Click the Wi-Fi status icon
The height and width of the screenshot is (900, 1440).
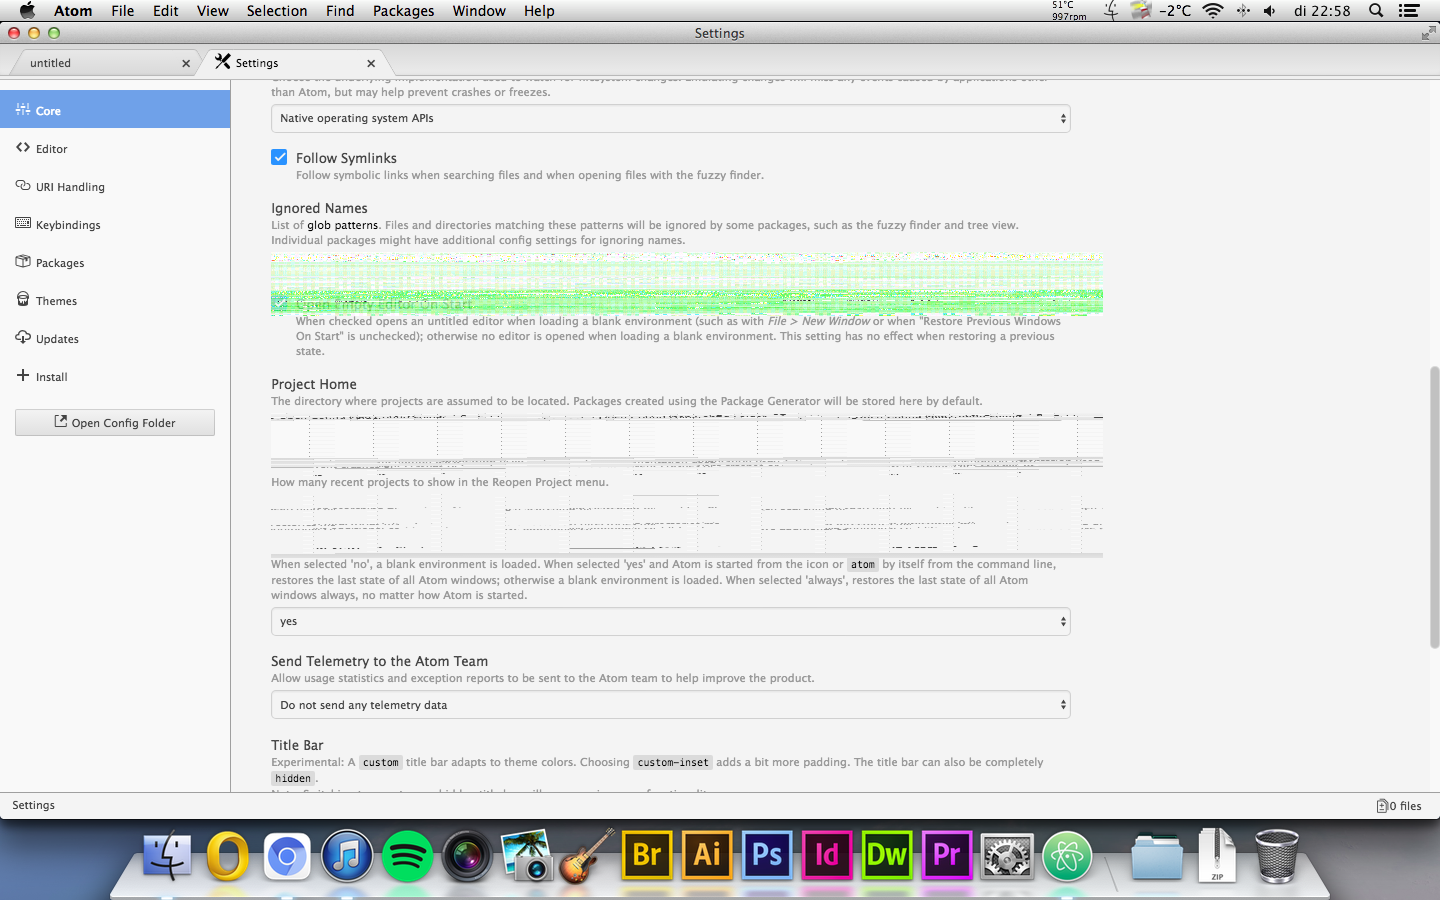click(1213, 11)
